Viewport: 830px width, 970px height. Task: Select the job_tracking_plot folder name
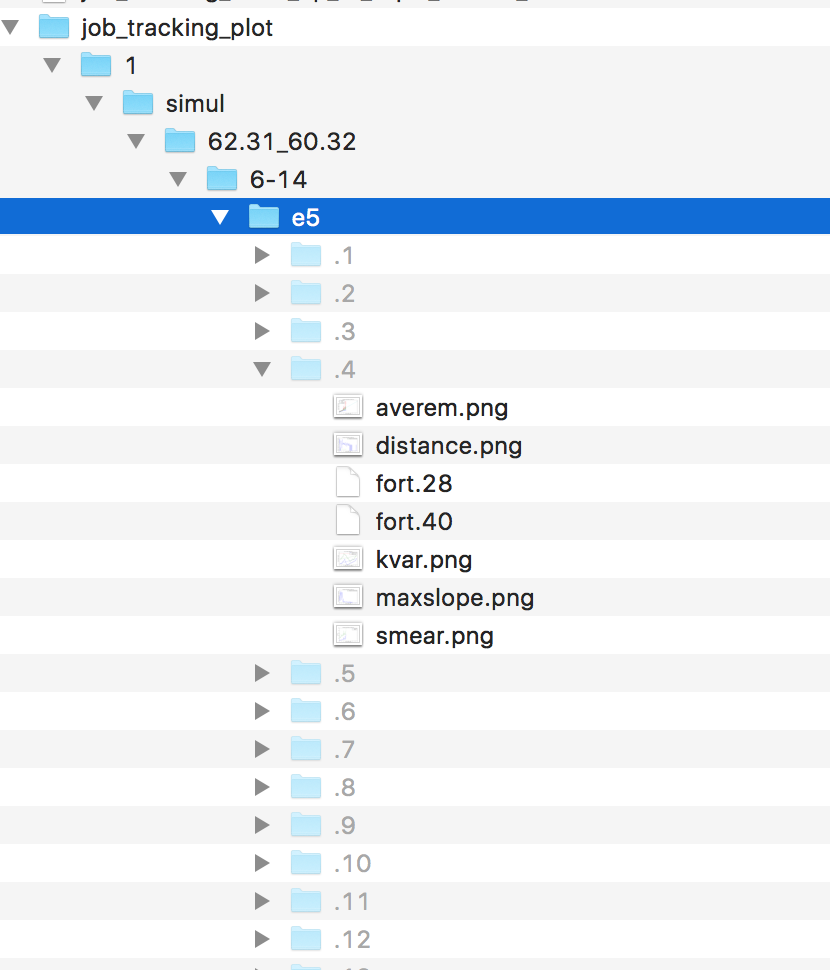[177, 28]
